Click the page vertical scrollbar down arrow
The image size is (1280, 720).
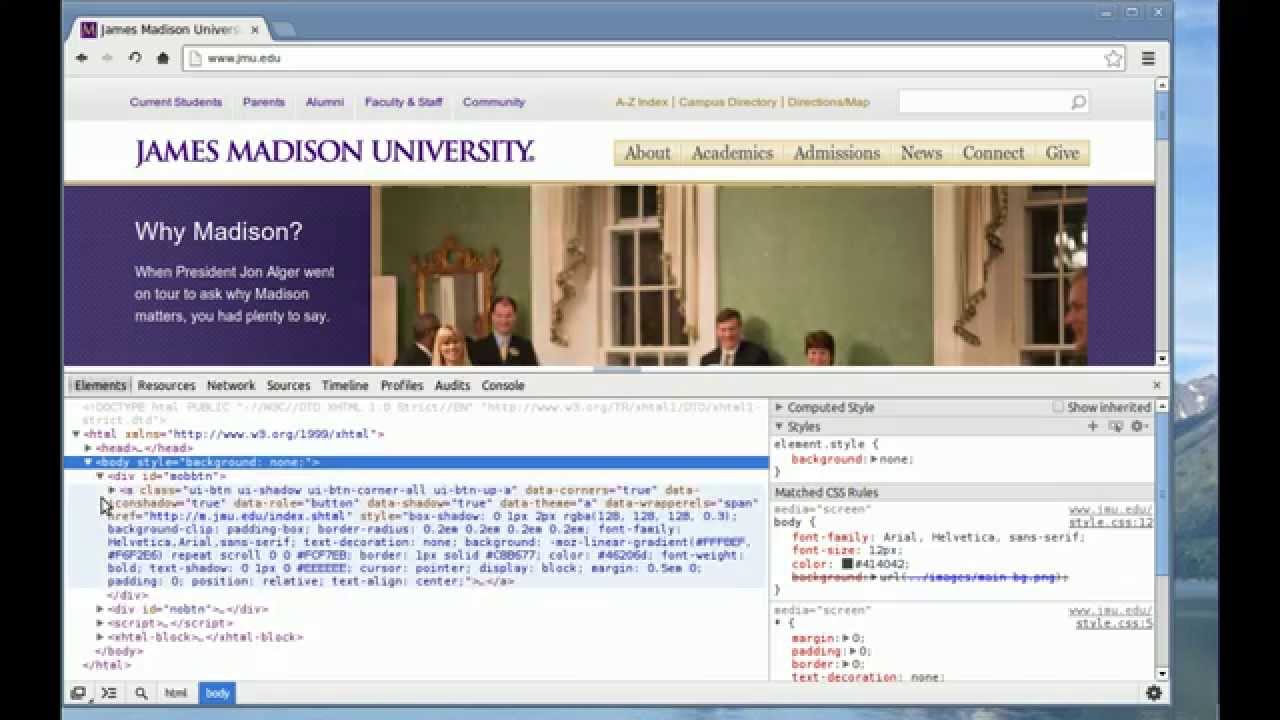click(x=1162, y=358)
